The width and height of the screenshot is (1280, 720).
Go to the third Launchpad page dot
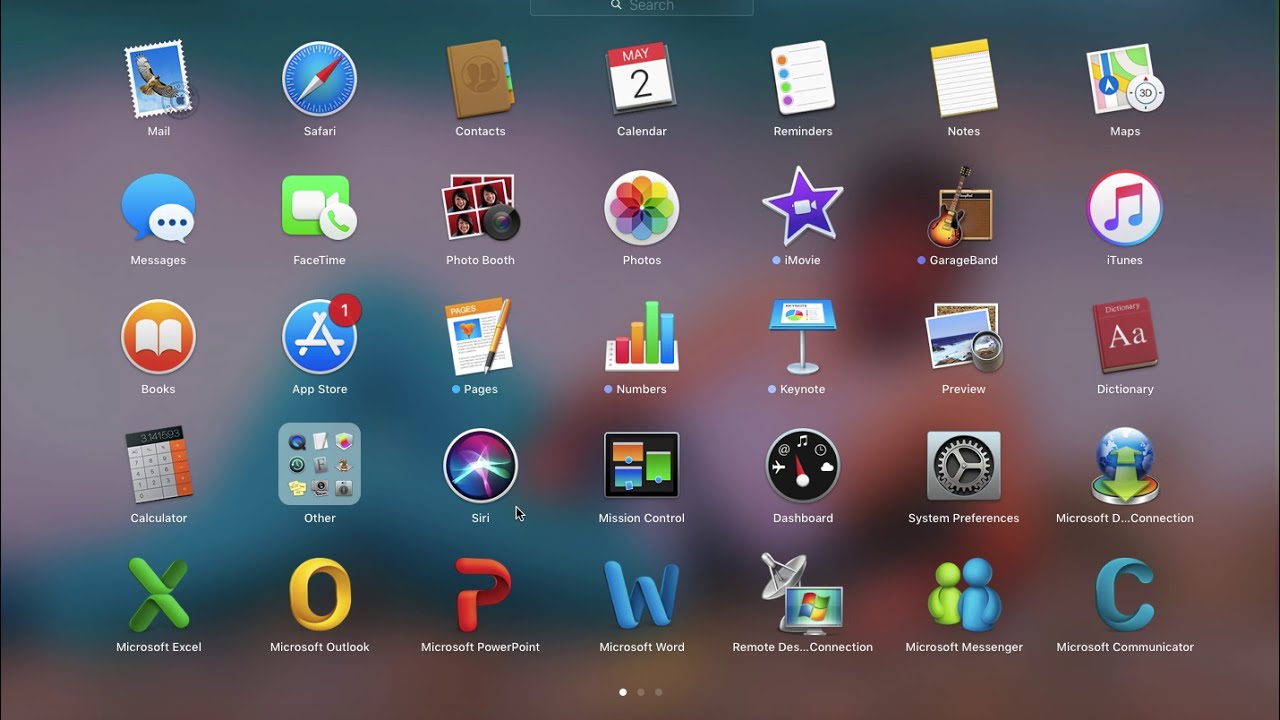[x=658, y=692]
